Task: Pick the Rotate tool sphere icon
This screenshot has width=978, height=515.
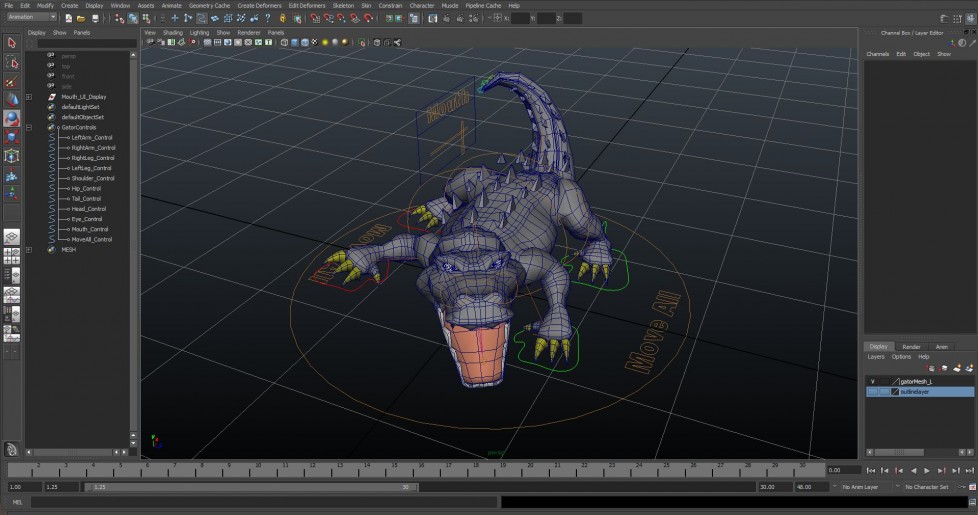Action: (11, 119)
